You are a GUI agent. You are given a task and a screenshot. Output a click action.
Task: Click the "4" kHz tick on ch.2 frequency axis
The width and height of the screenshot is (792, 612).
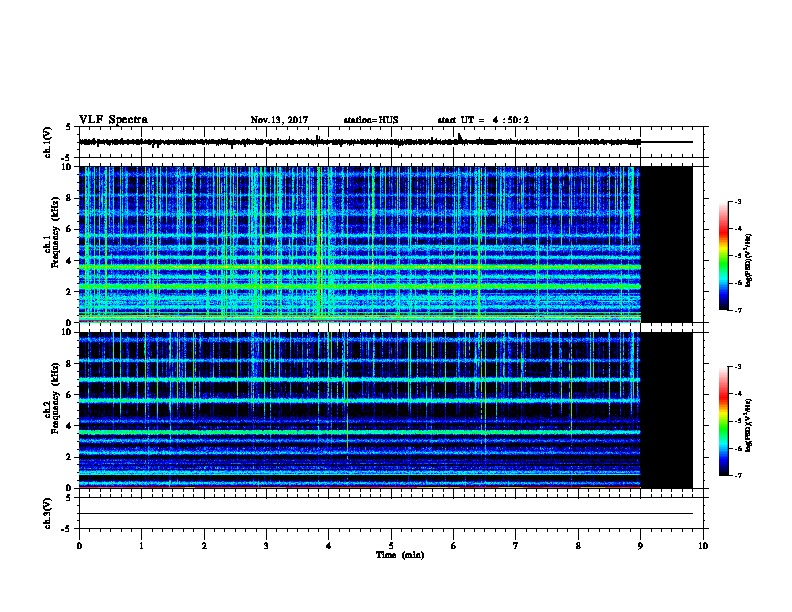[69, 426]
